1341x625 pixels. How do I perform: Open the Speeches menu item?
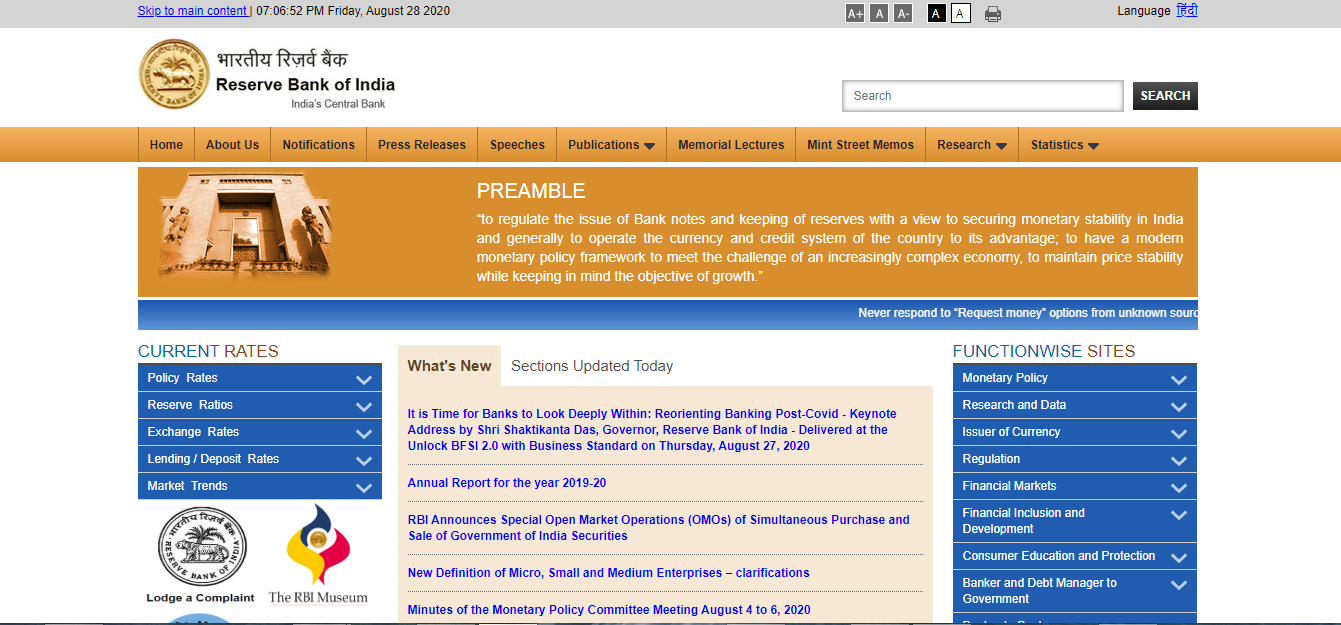[x=517, y=145]
